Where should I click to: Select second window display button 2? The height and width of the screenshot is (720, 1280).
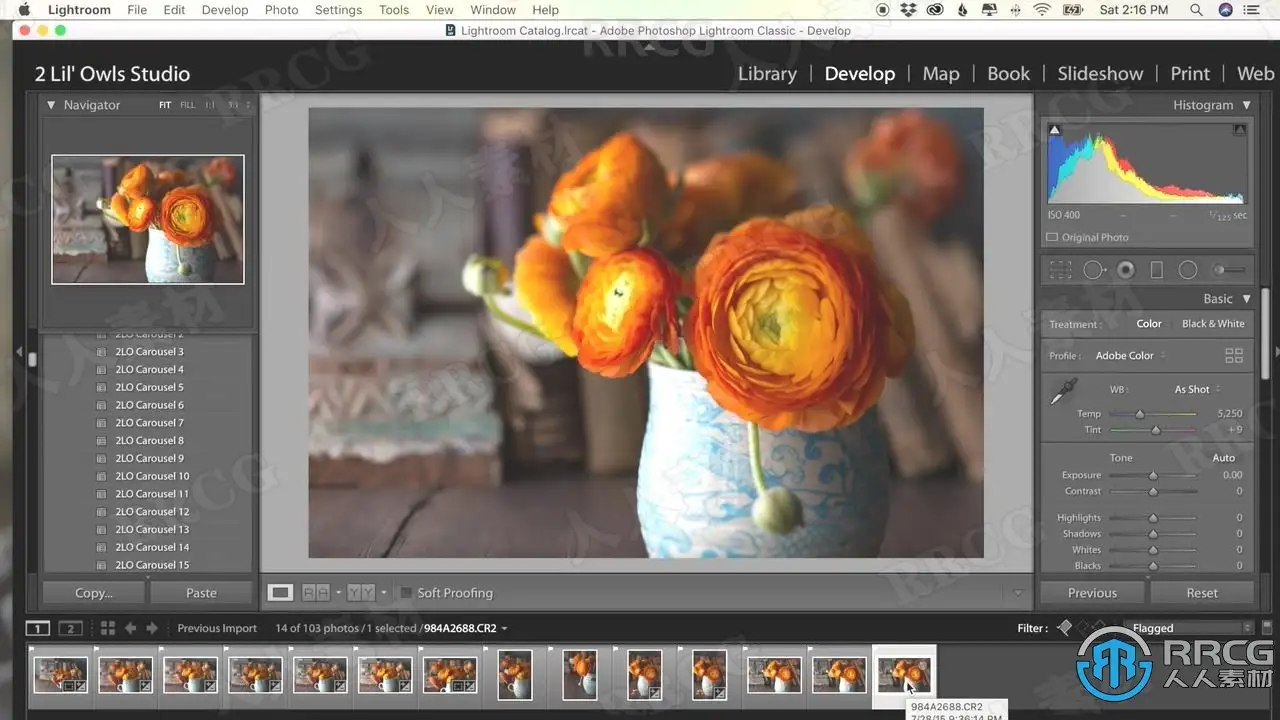(x=70, y=628)
